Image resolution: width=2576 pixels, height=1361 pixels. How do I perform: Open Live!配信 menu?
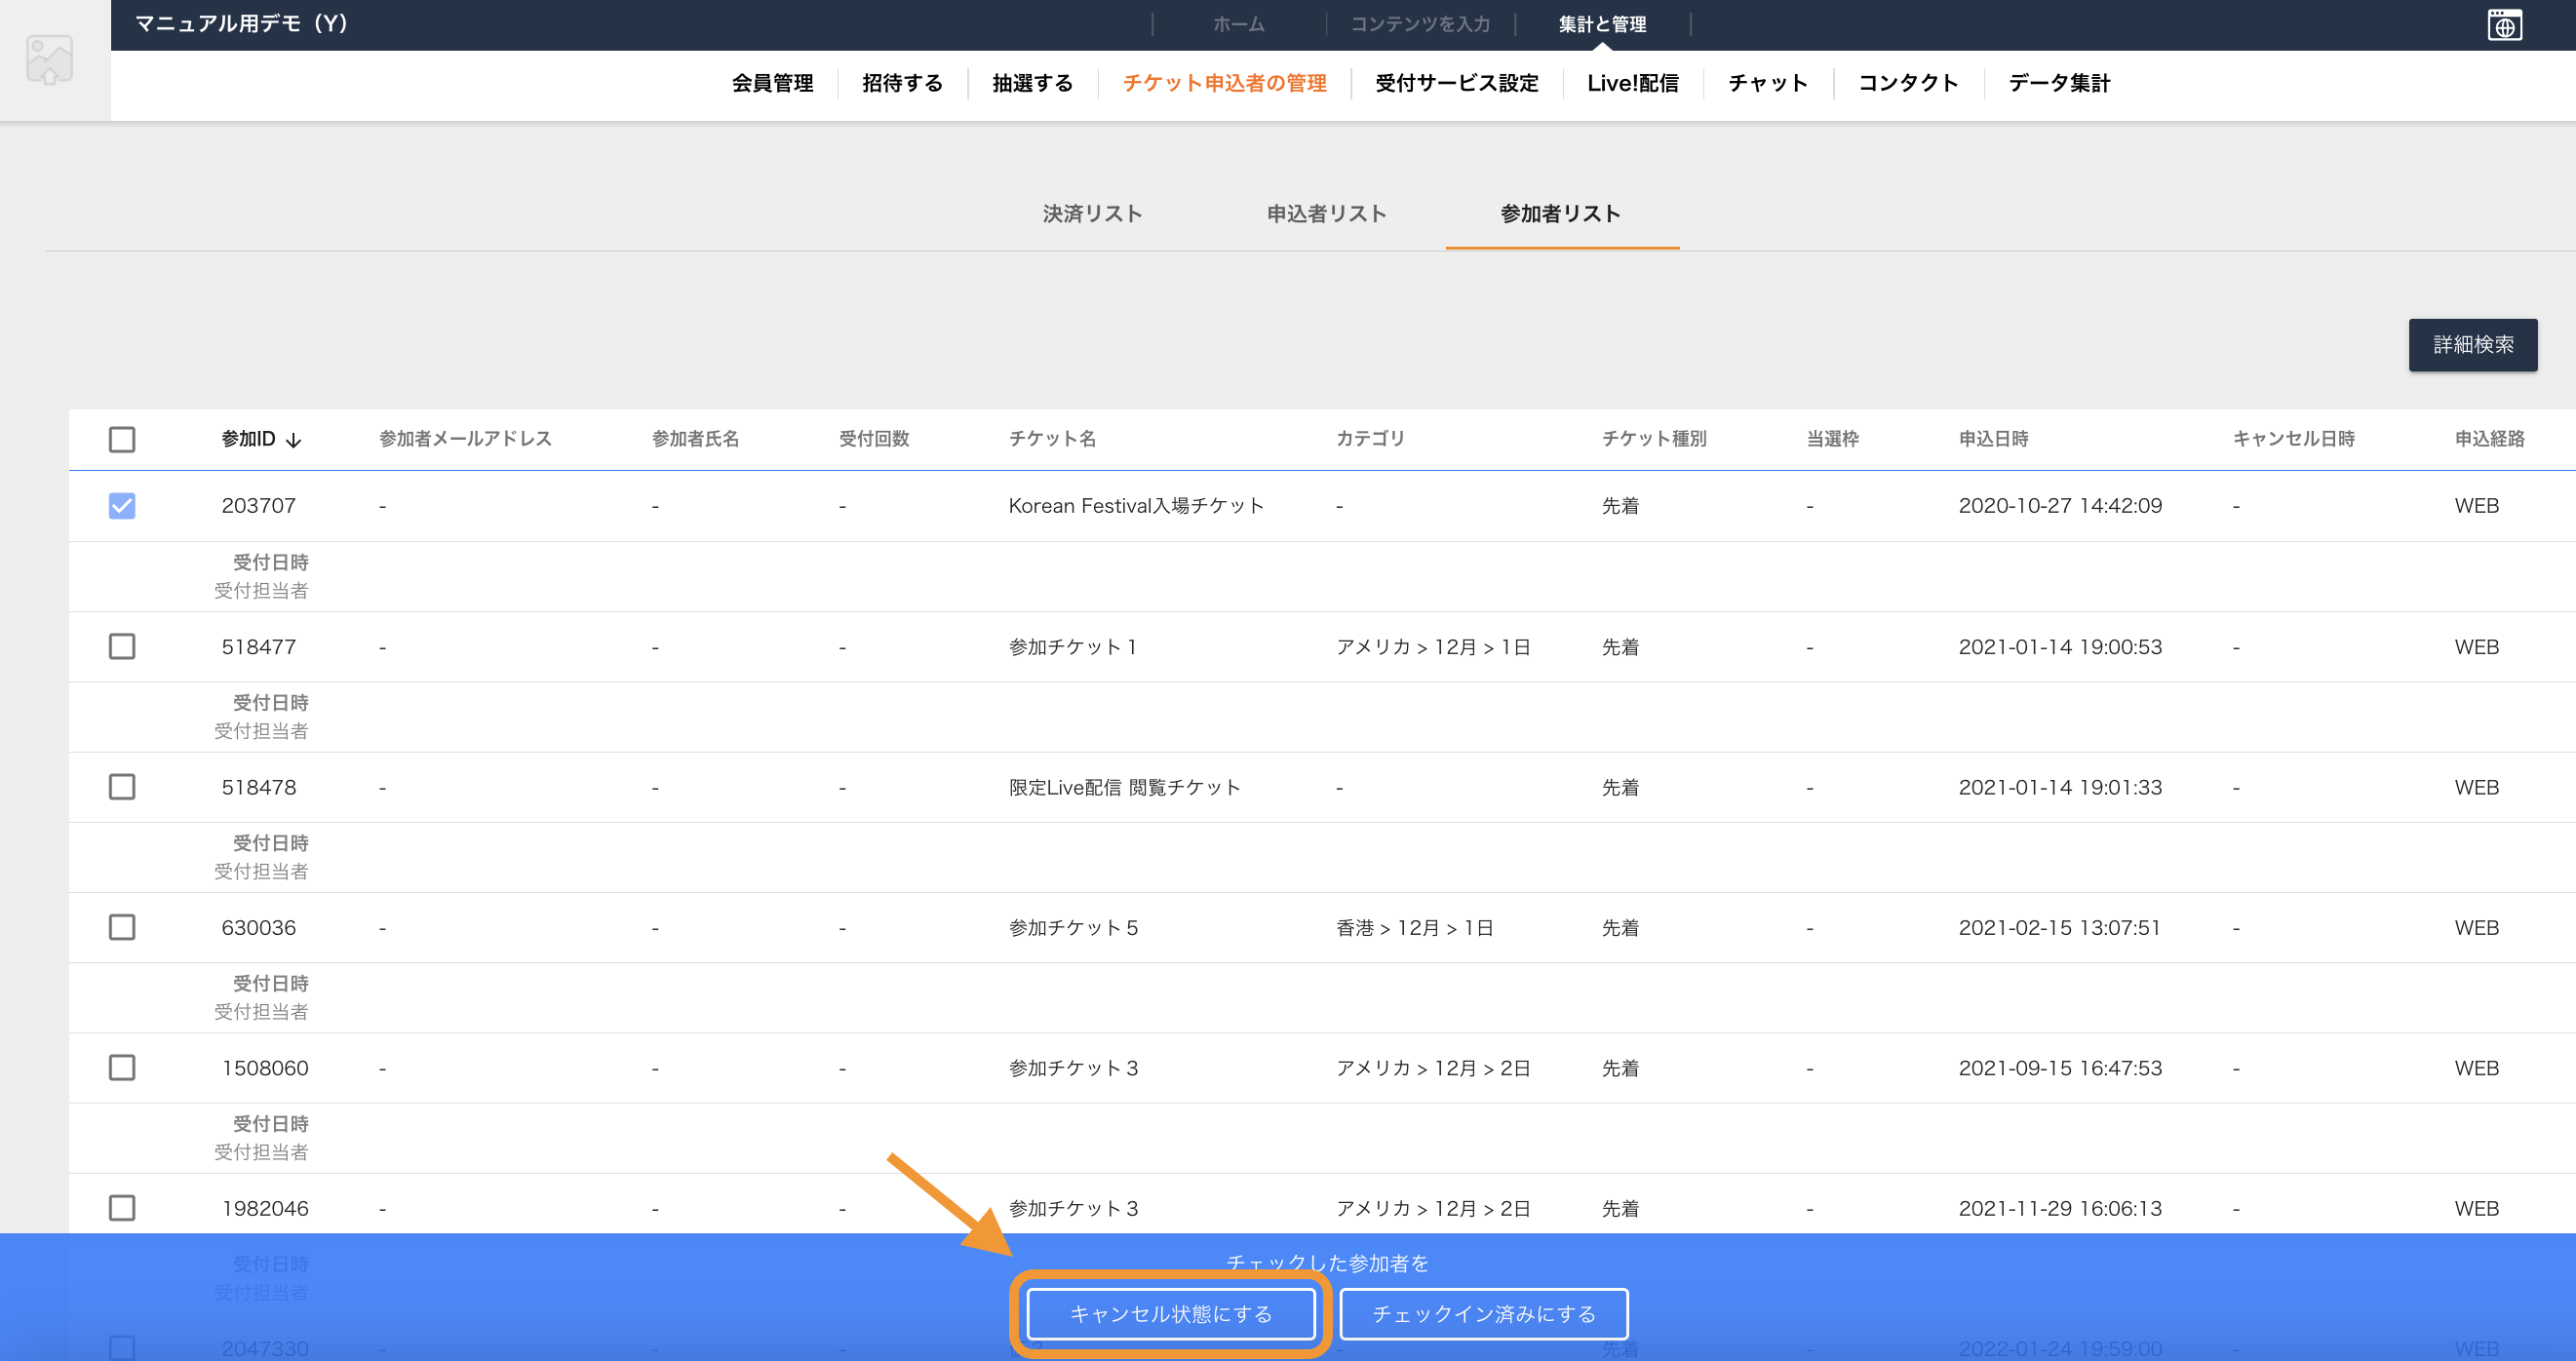coord(1632,83)
